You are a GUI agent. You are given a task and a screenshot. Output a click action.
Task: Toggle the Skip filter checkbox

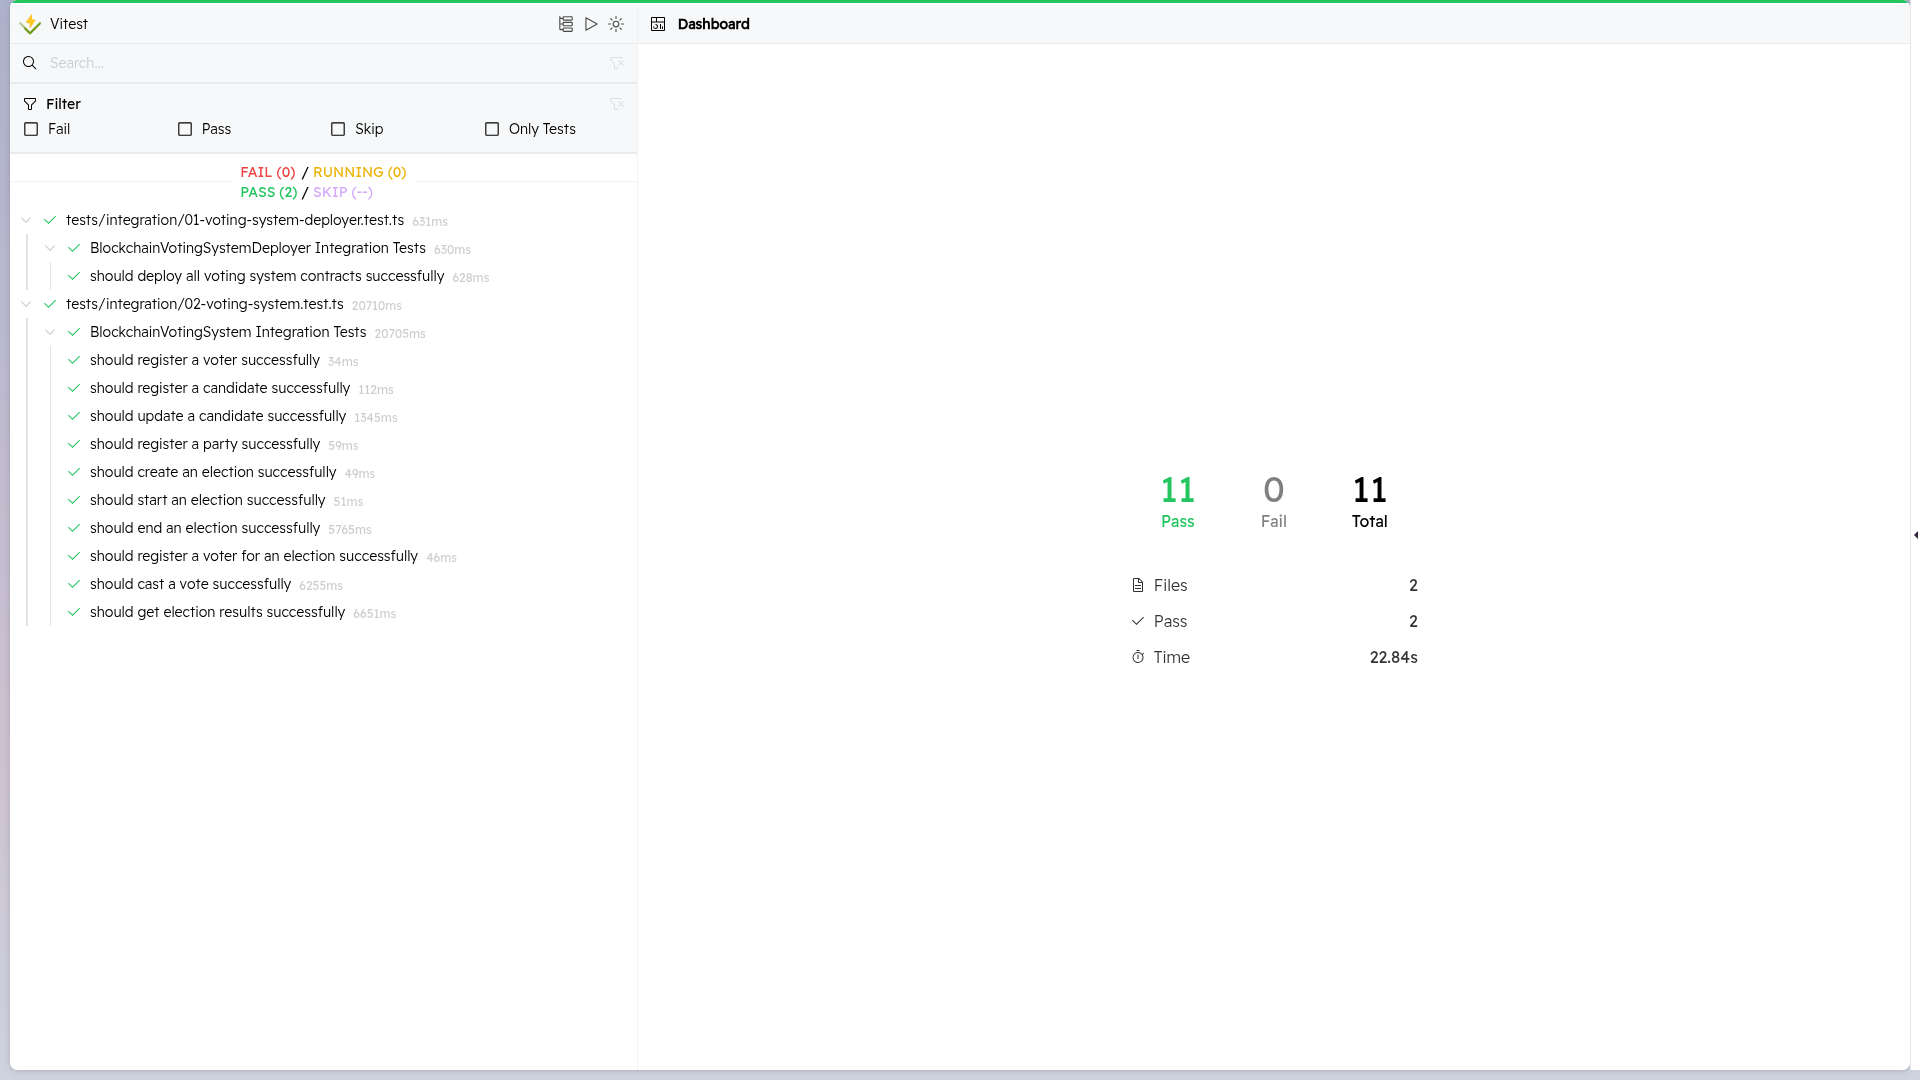[x=338, y=129]
